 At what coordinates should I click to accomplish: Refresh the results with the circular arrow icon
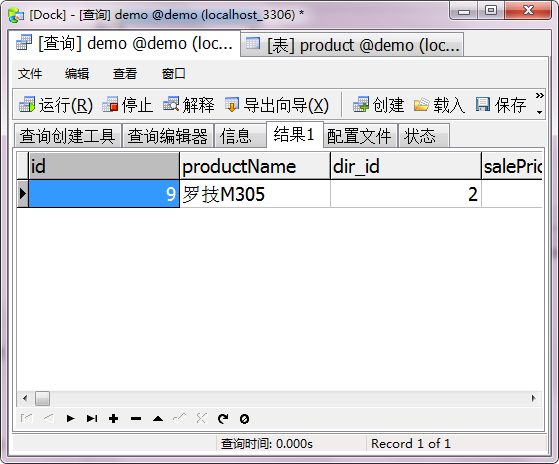click(x=223, y=418)
